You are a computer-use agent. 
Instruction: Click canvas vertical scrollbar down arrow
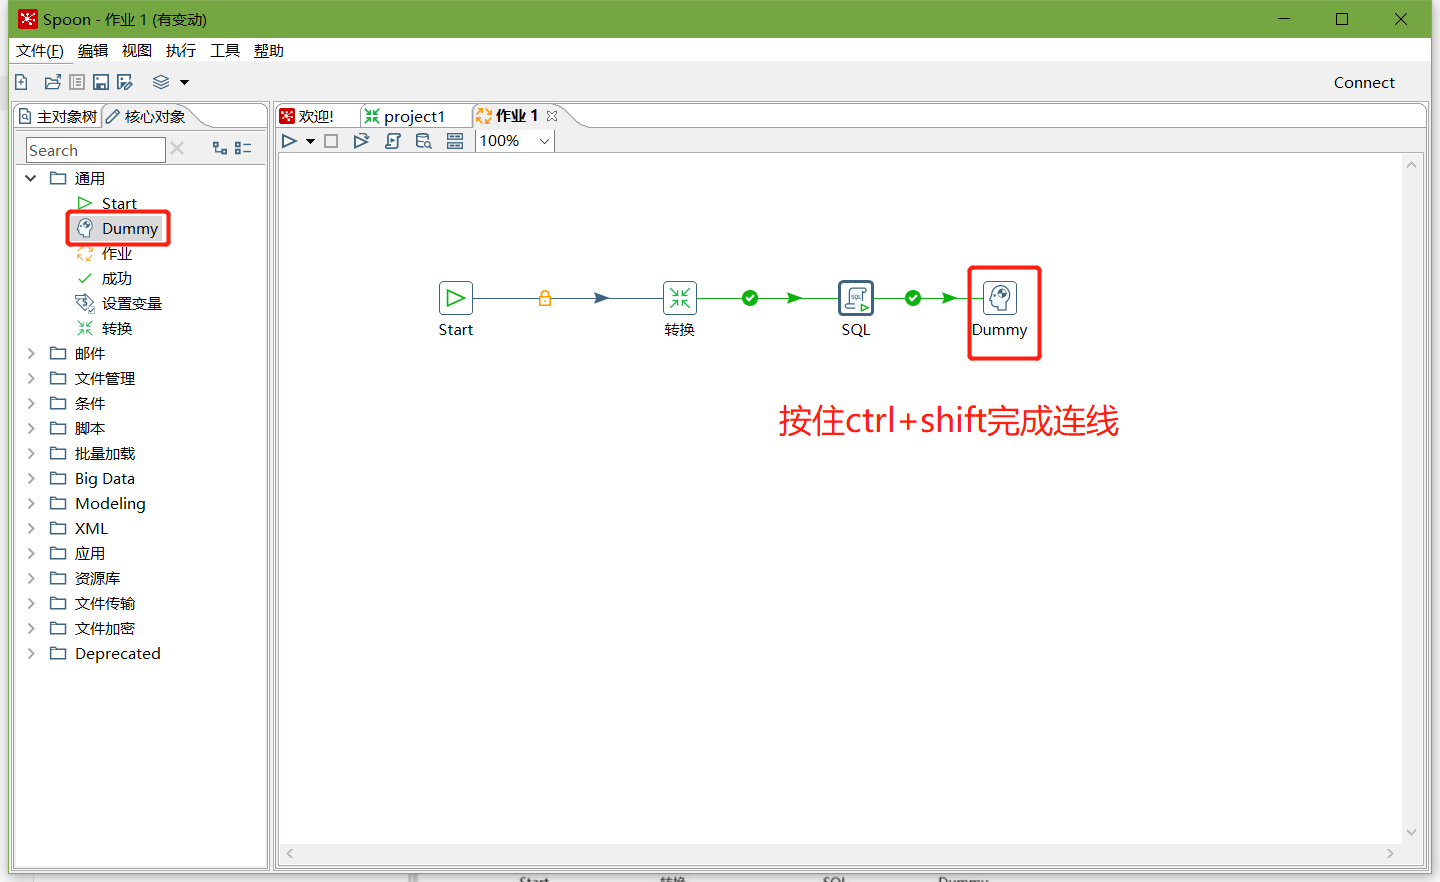click(1411, 832)
